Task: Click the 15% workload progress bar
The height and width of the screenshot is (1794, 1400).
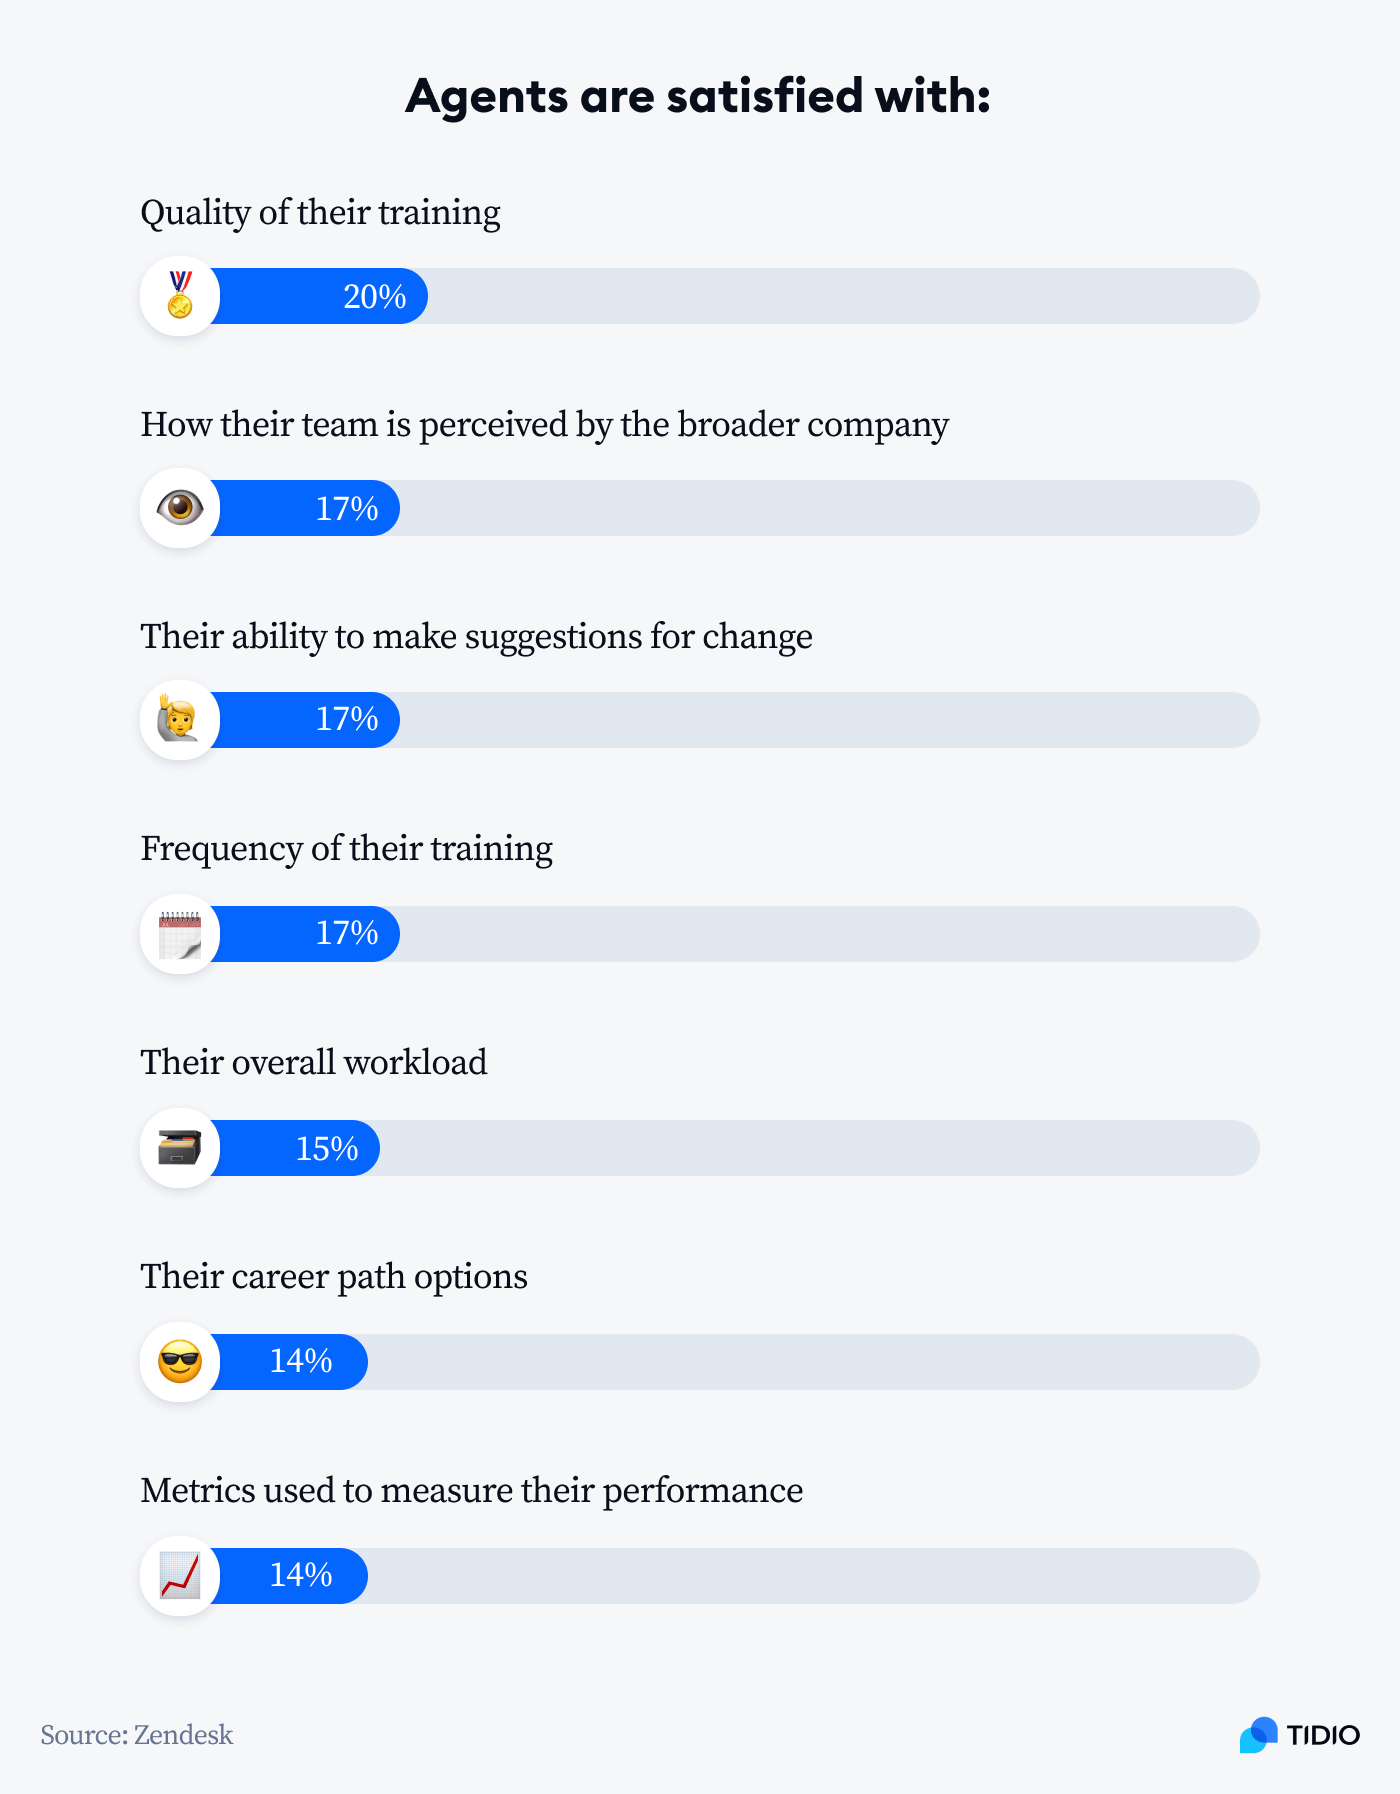Action: [294, 1148]
